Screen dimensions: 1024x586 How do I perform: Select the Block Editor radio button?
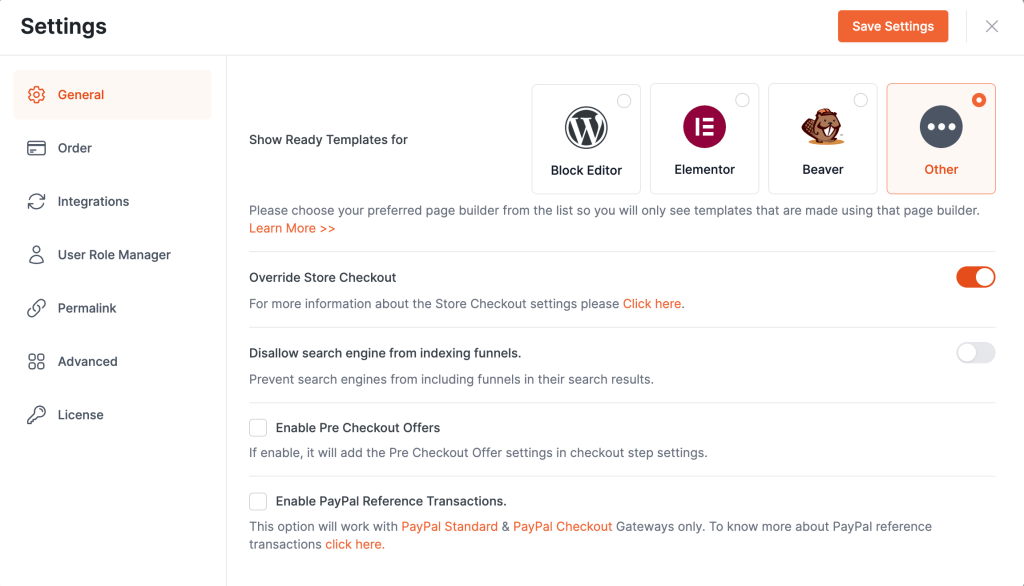[x=626, y=100]
